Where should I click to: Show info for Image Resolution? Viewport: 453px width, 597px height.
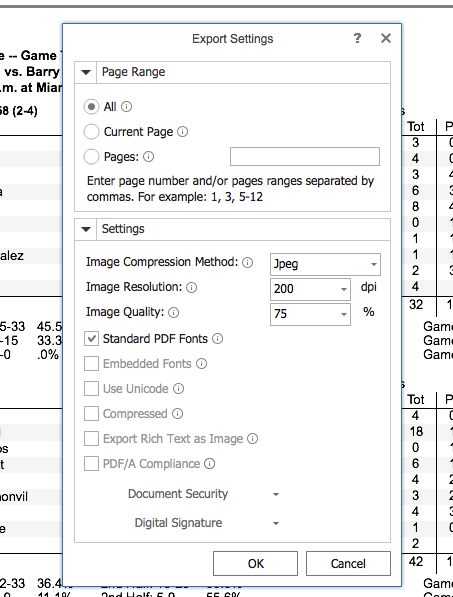tap(191, 287)
